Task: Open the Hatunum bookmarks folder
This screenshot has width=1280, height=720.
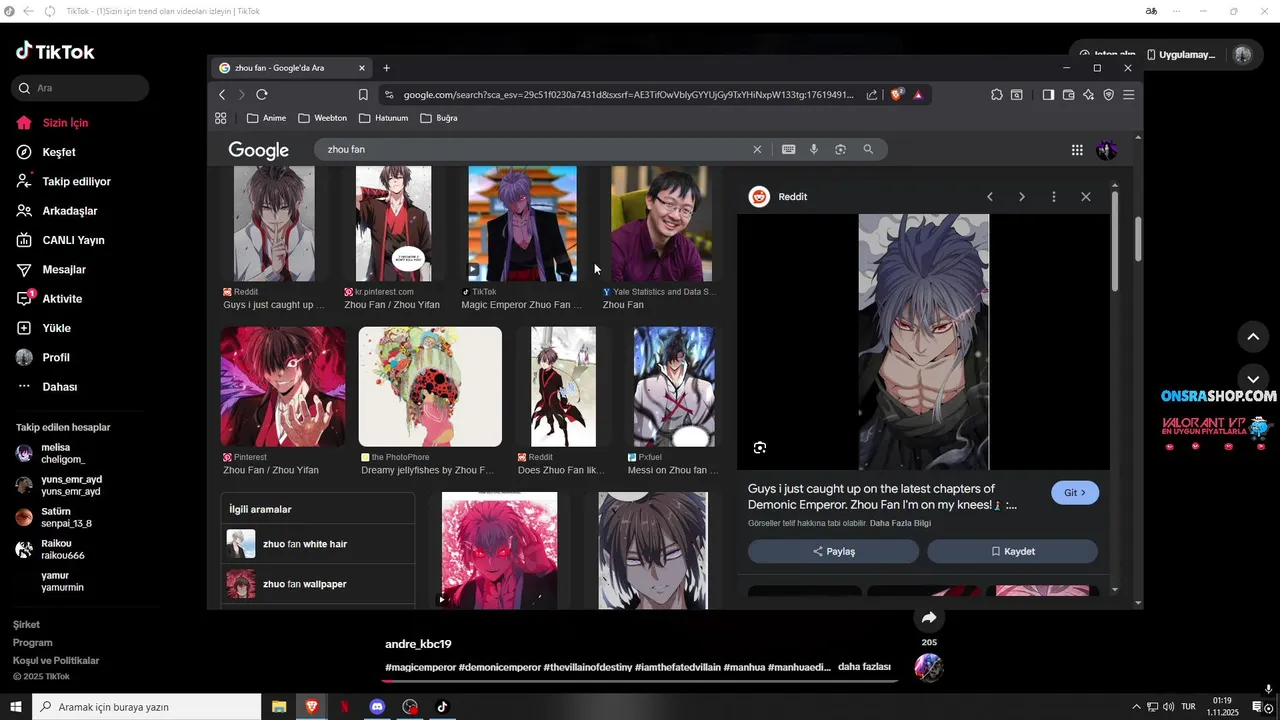Action: point(384,118)
